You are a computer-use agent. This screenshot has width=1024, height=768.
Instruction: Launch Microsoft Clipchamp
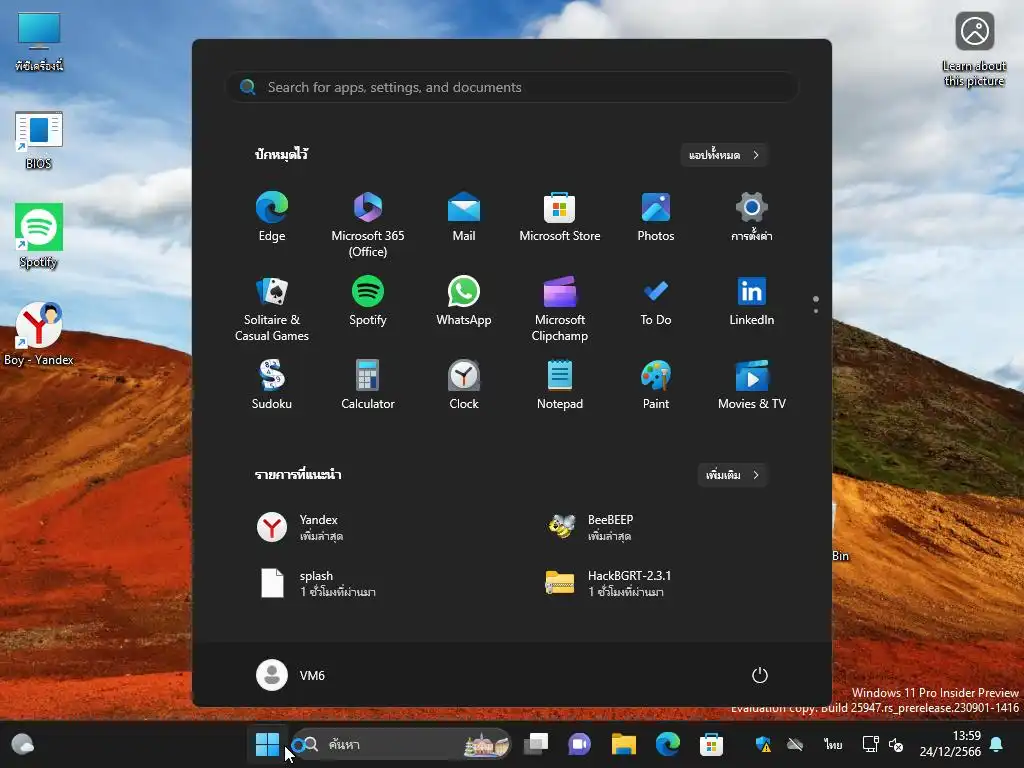tap(560, 309)
